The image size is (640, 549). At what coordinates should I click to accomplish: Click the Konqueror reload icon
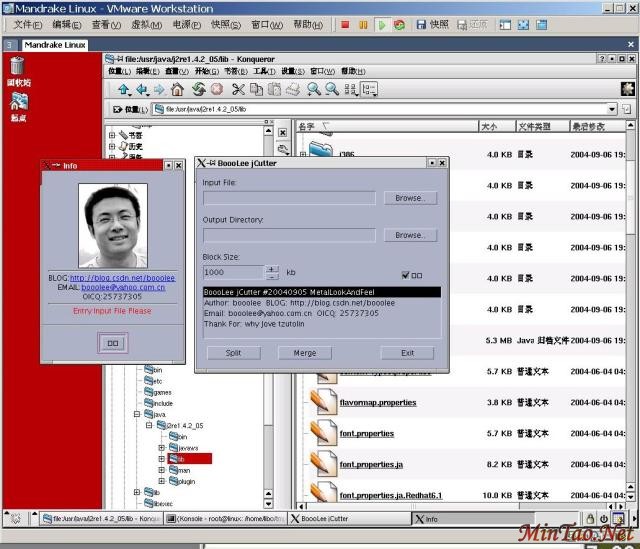tap(198, 90)
